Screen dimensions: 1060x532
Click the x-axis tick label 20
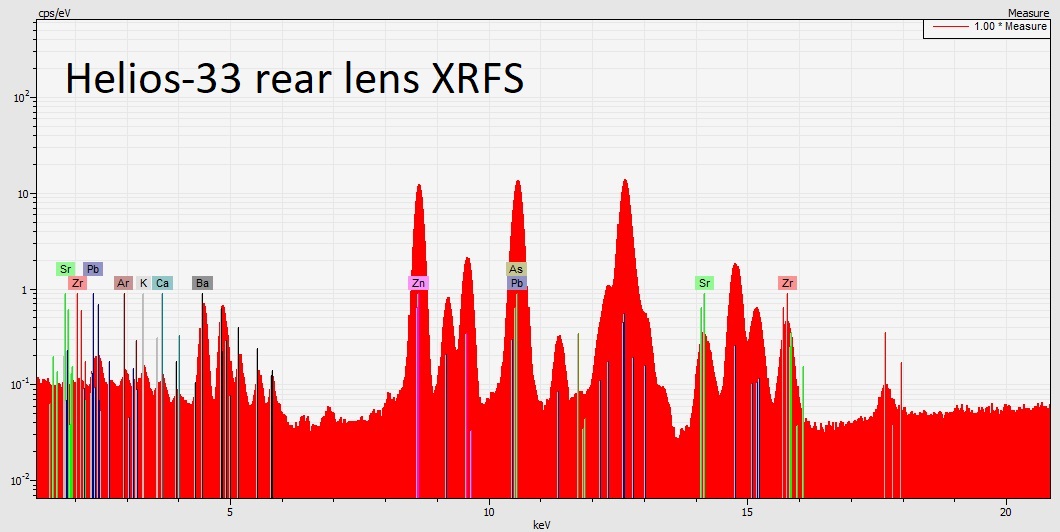1005,512
